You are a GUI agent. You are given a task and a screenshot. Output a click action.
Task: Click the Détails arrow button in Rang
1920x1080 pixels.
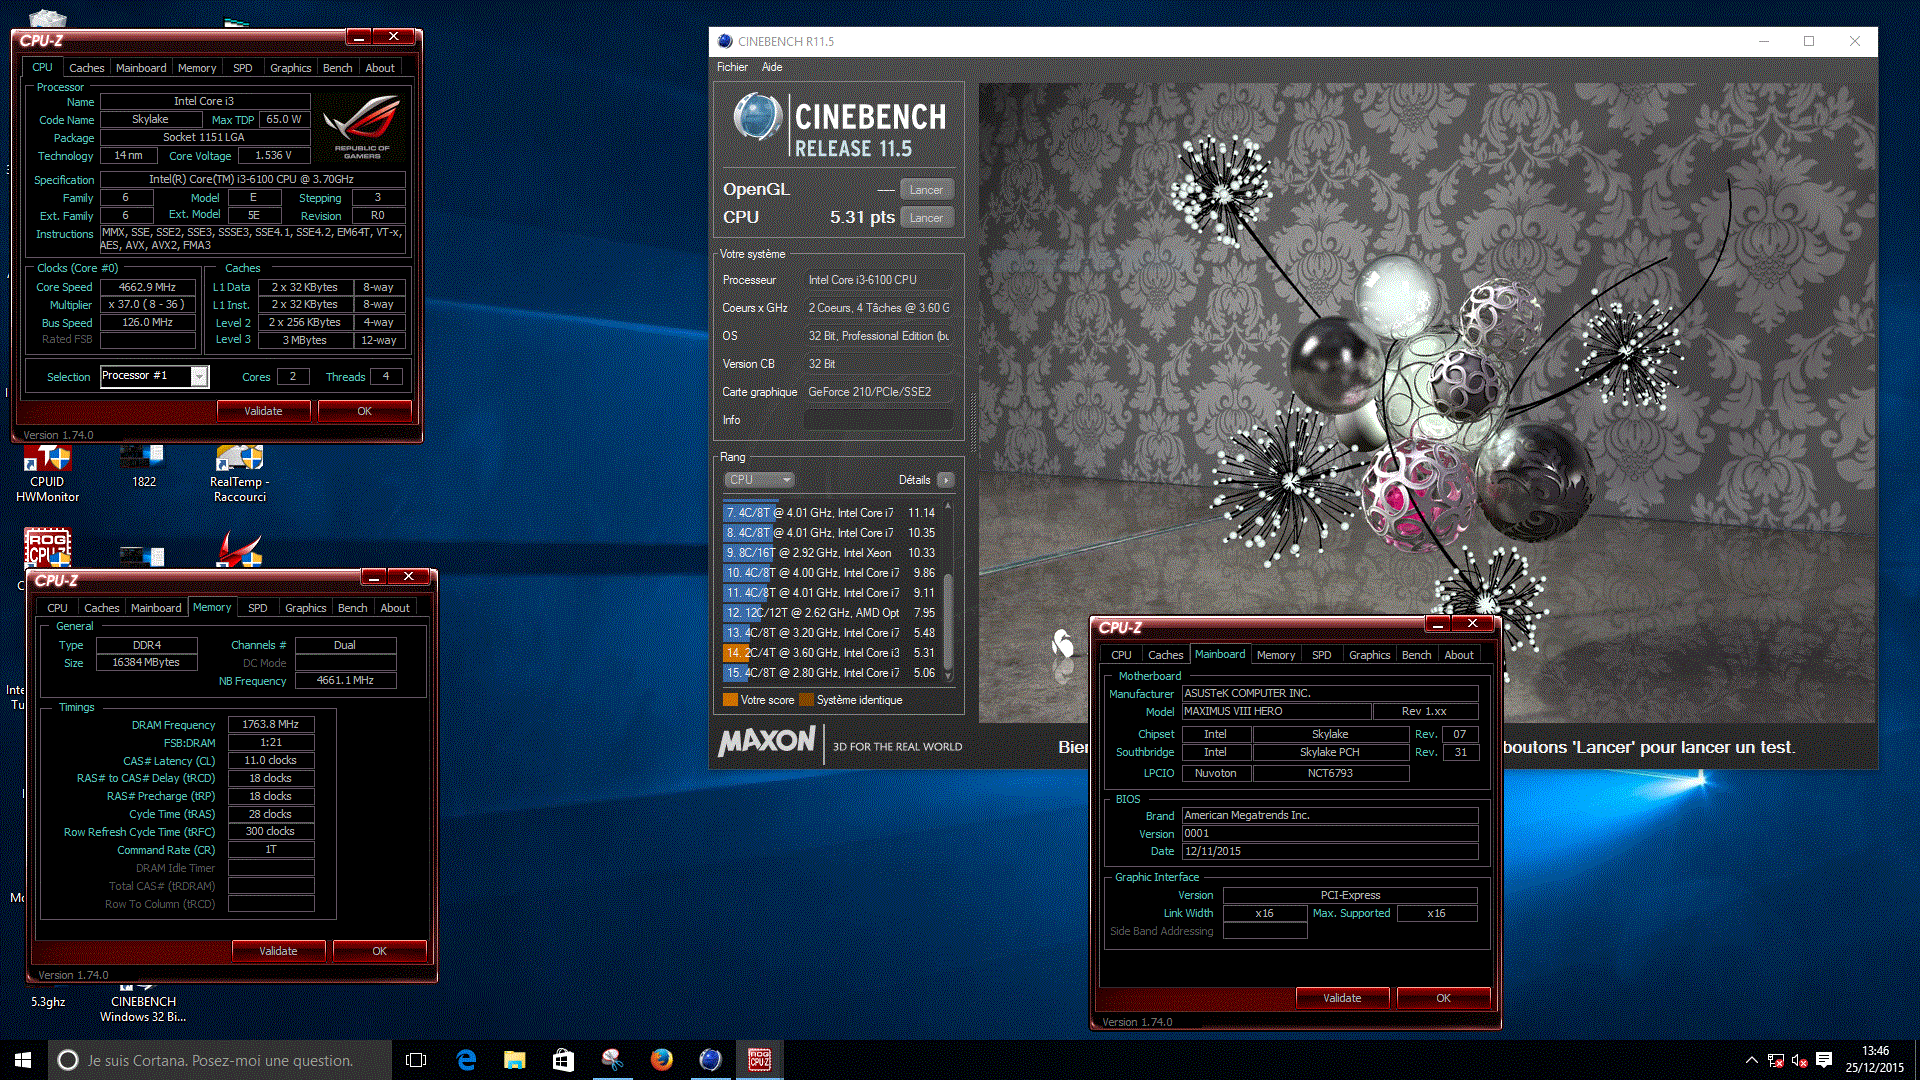click(x=945, y=480)
